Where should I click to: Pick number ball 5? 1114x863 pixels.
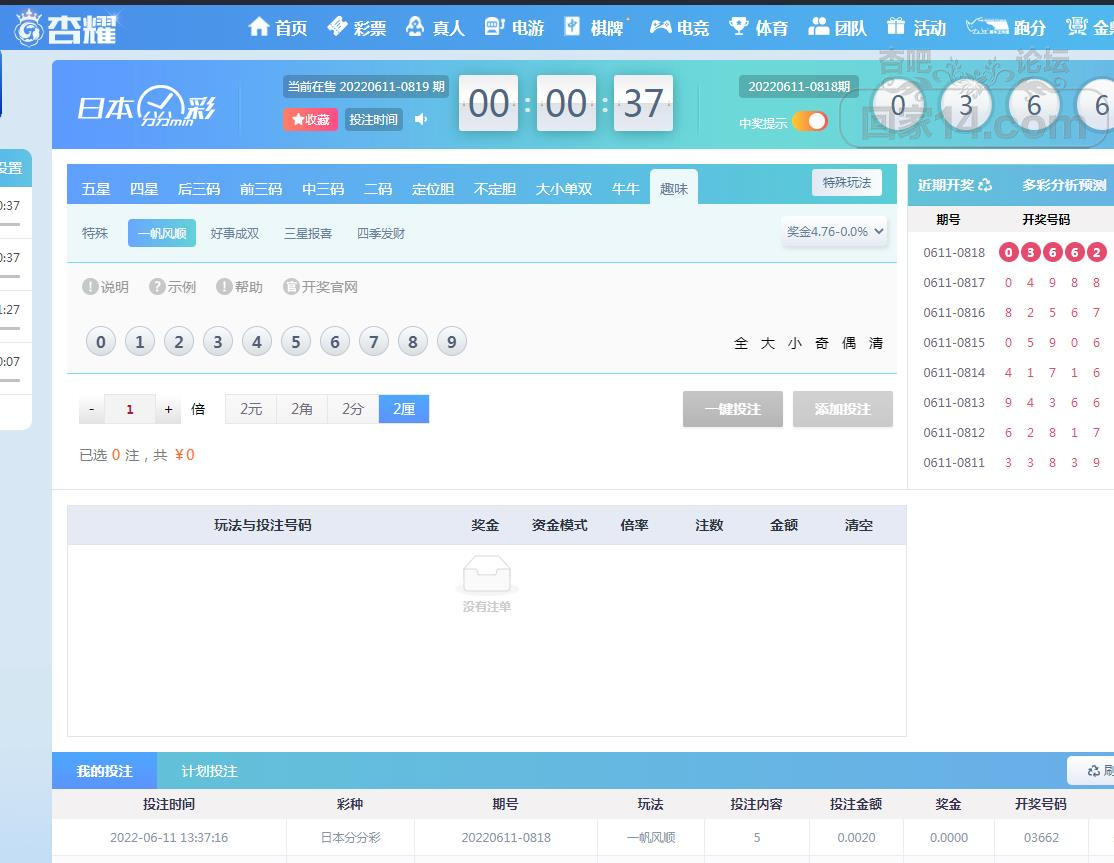coord(295,342)
